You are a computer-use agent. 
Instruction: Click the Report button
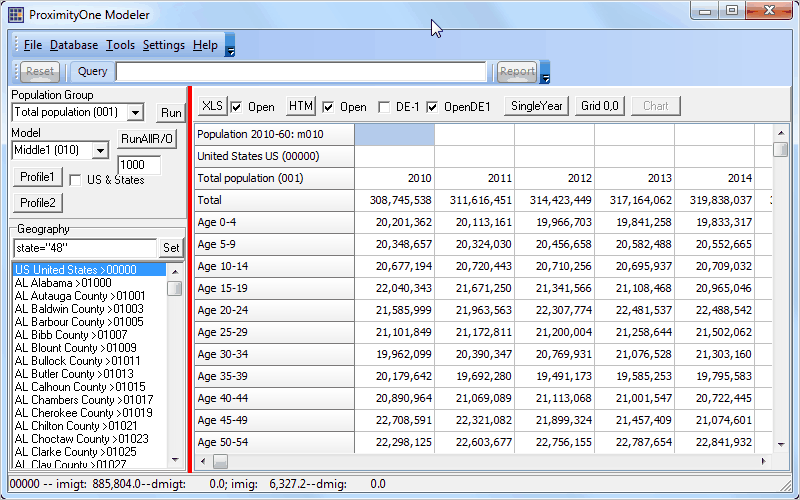tap(517, 71)
